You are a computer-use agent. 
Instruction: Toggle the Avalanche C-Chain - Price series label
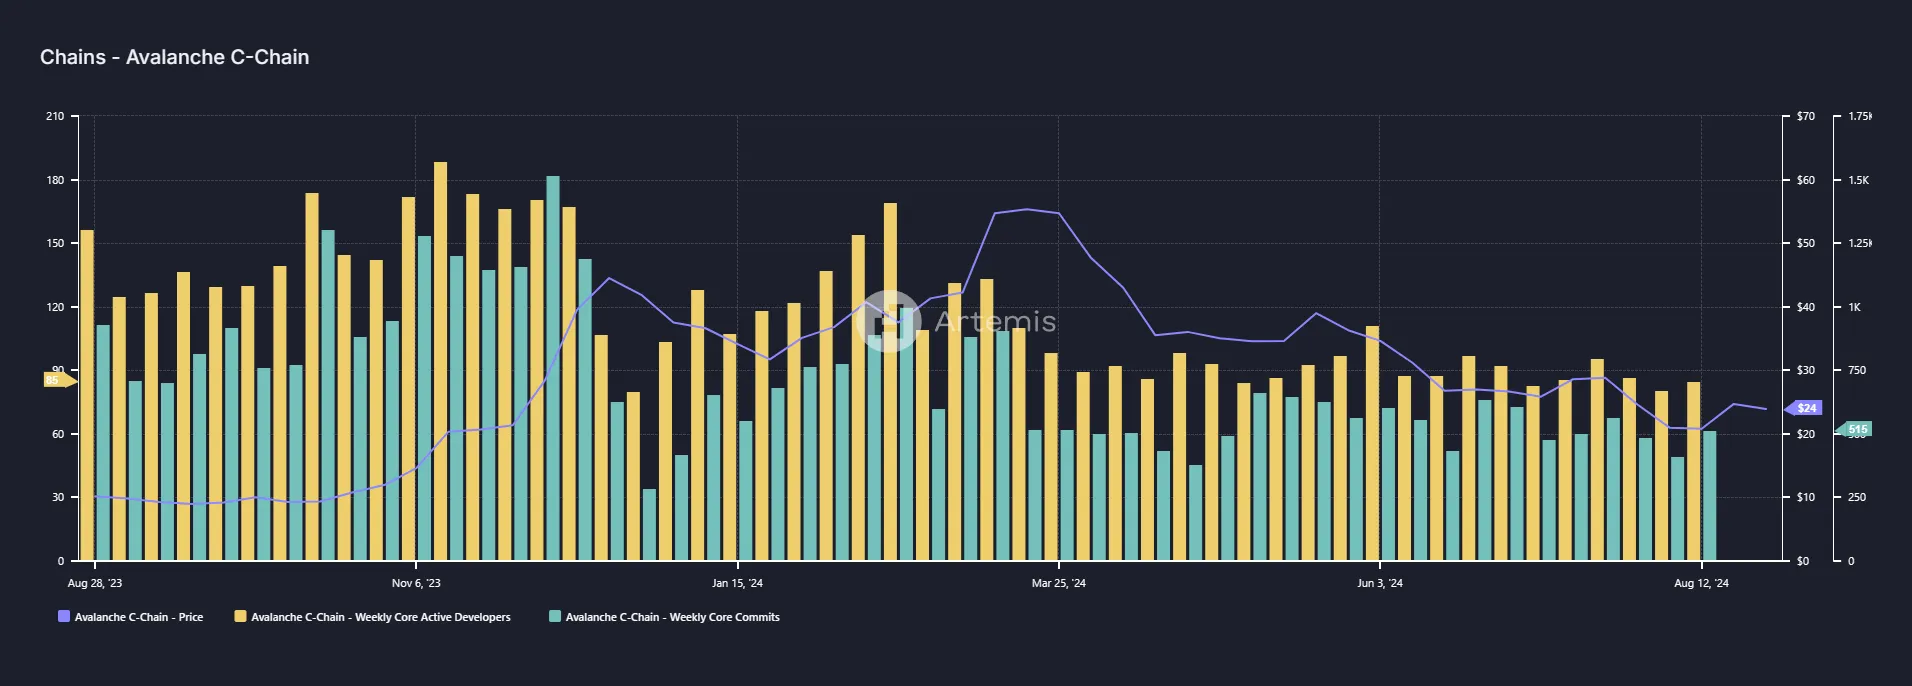click(139, 617)
